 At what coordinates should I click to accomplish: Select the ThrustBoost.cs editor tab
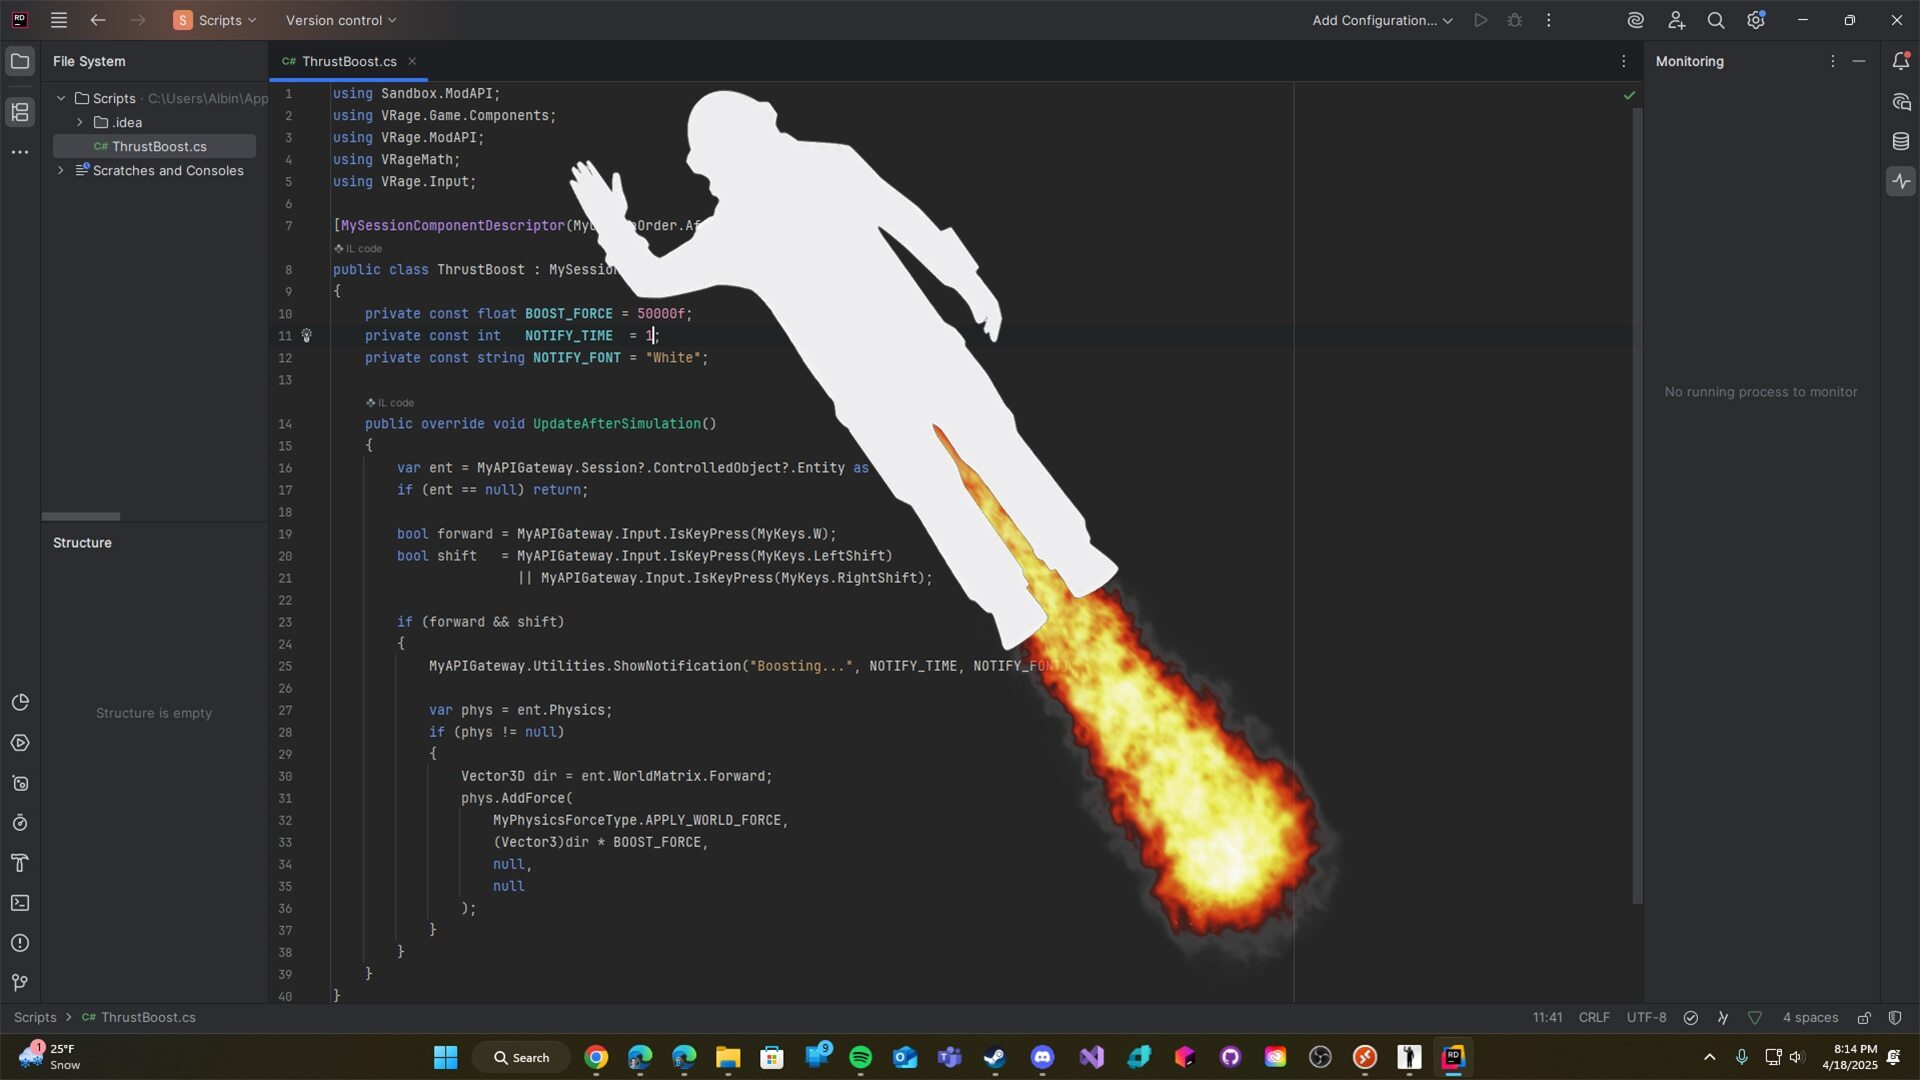[x=348, y=61]
